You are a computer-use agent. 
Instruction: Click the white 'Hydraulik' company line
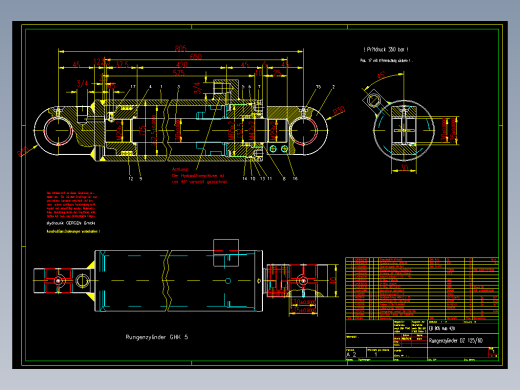click(x=71, y=223)
